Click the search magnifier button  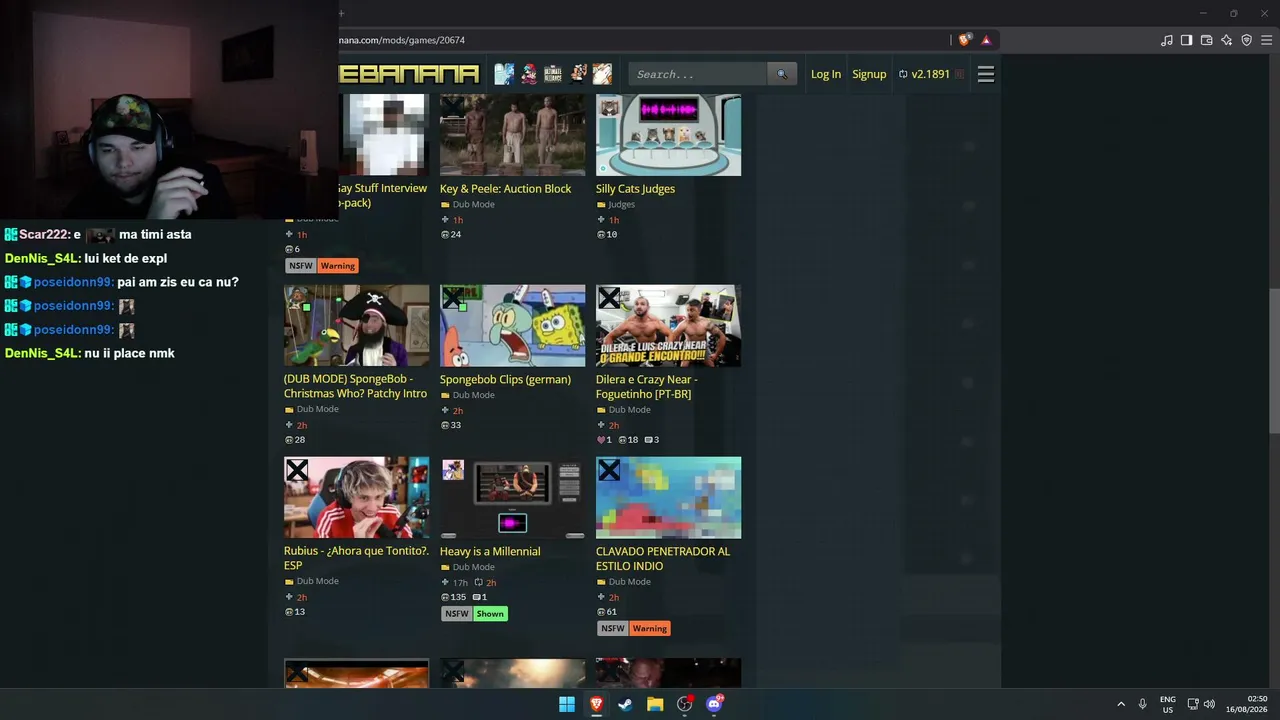[782, 74]
